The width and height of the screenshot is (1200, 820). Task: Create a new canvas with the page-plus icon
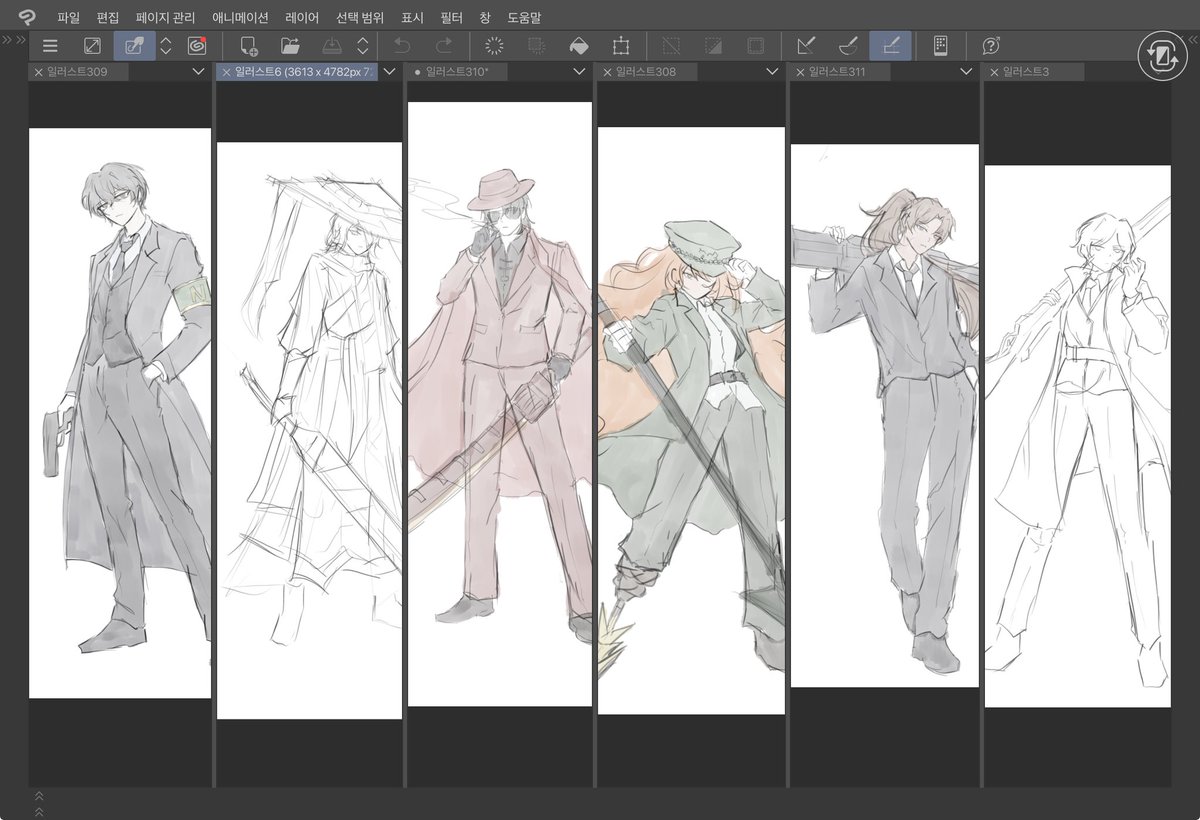tap(249, 45)
